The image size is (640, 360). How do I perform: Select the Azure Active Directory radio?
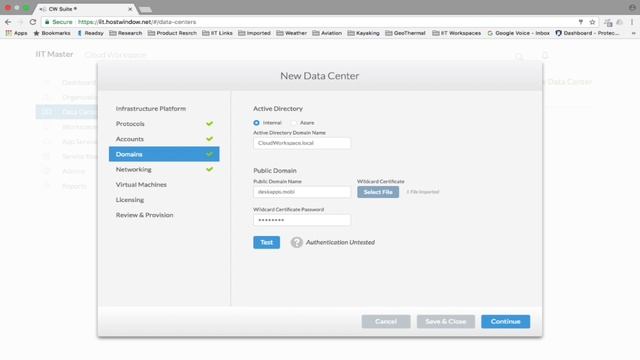pos(293,123)
